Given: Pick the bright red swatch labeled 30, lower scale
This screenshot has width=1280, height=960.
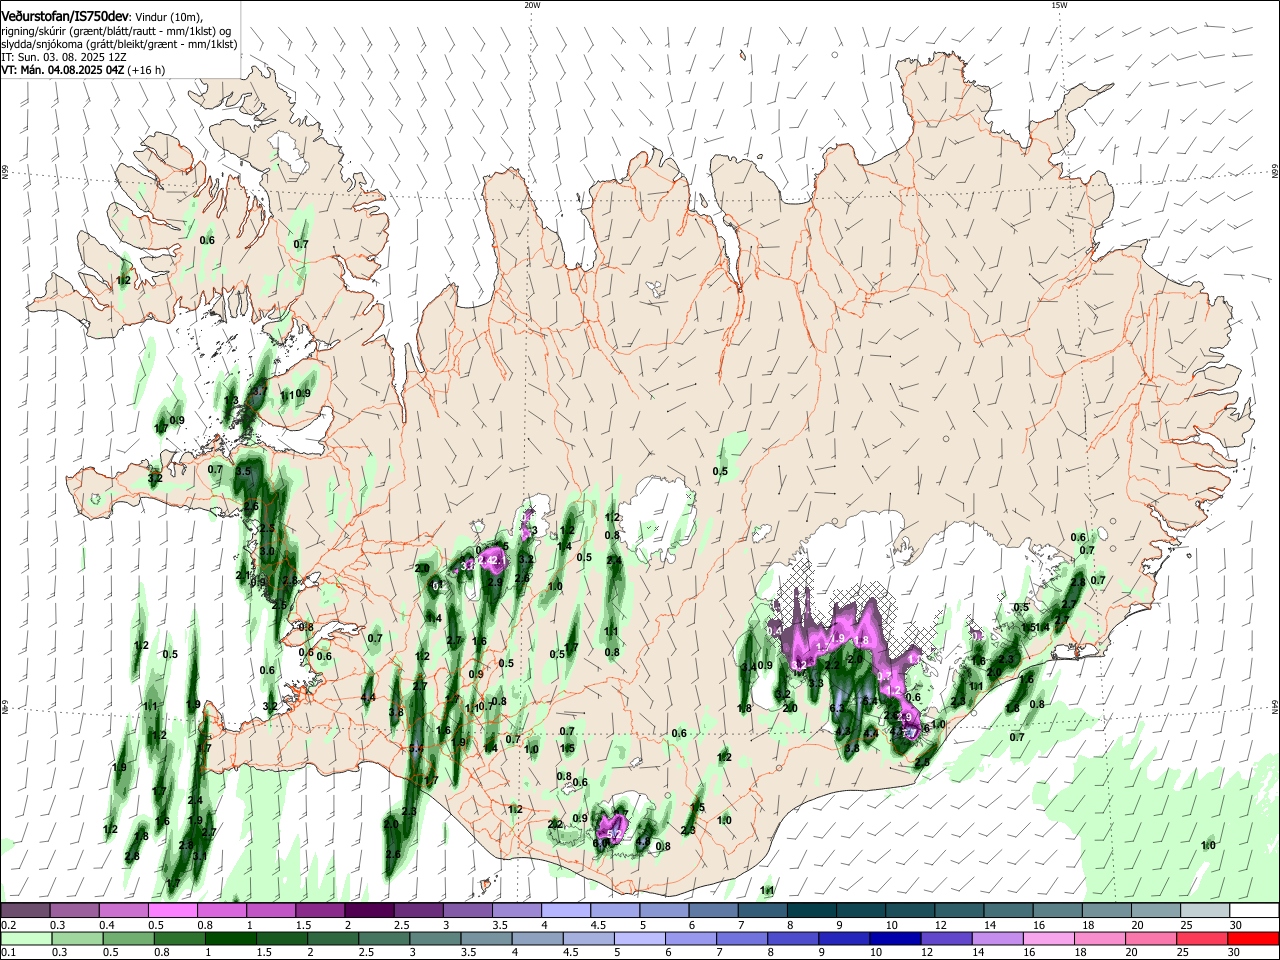Looking at the screenshot, I should coord(1253,938).
